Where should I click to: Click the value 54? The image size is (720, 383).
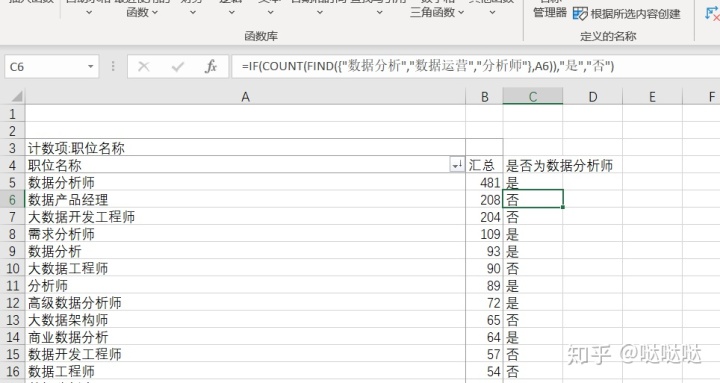coord(494,372)
